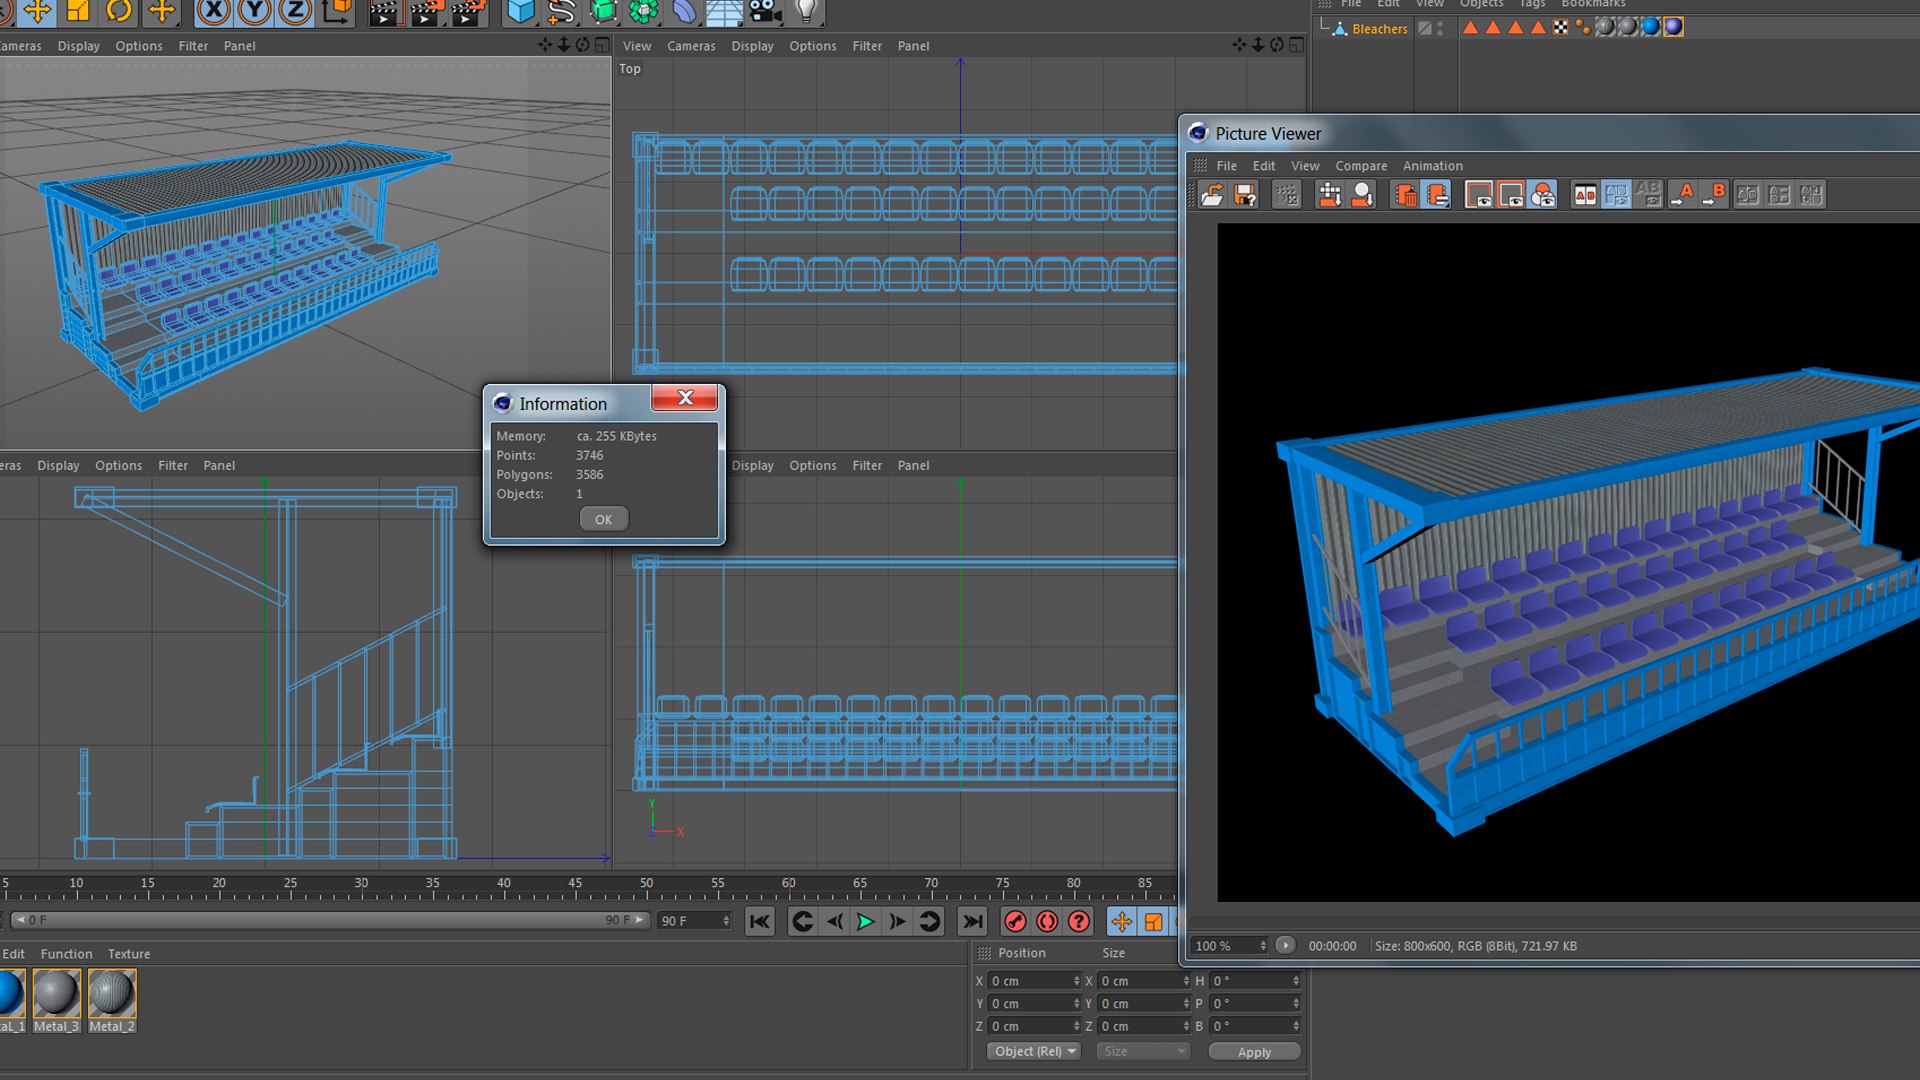Click Record Active Objects key icon
1920x1080 pixels.
[x=1015, y=922]
